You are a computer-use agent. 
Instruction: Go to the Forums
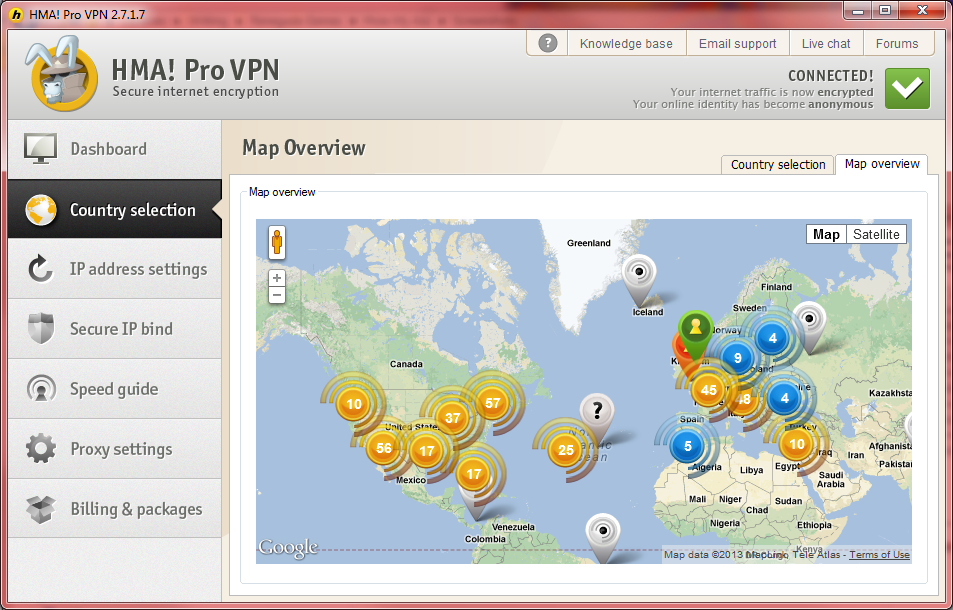[896, 44]
